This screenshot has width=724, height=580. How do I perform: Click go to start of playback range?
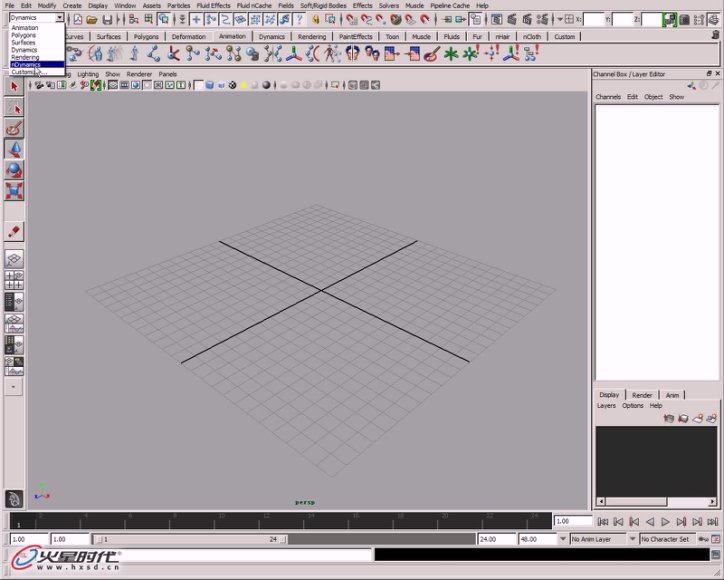tap(603, 522)
